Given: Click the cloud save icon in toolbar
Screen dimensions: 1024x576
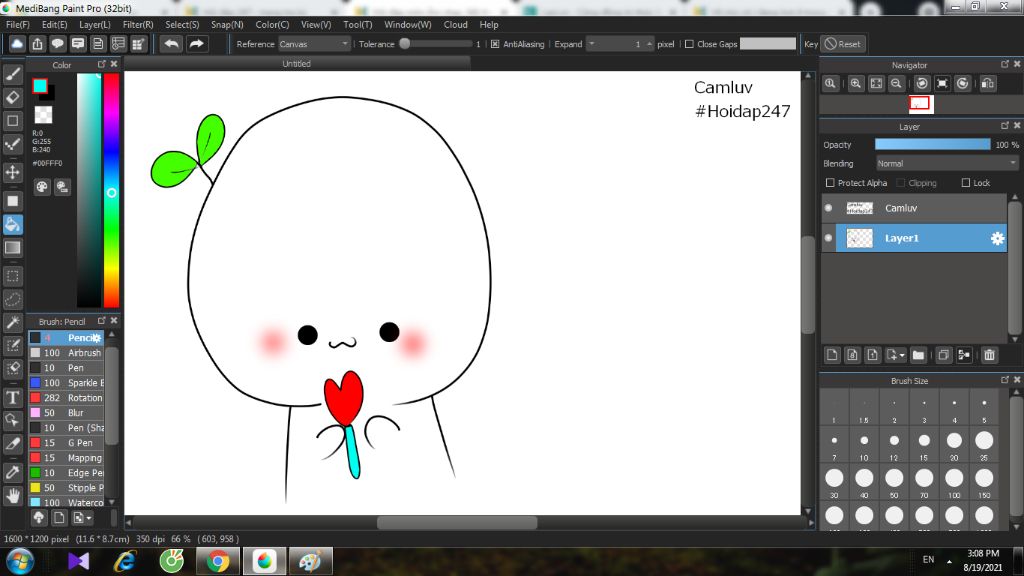Looking at the screenshot, I should (17, 44).
